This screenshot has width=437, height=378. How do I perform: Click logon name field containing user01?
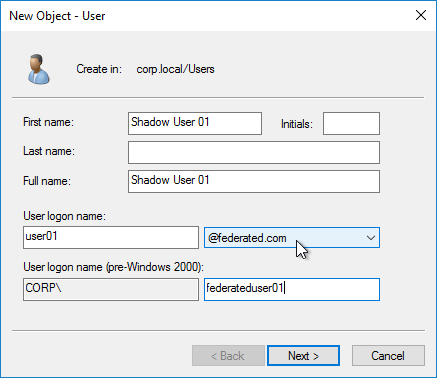(111, 237)
